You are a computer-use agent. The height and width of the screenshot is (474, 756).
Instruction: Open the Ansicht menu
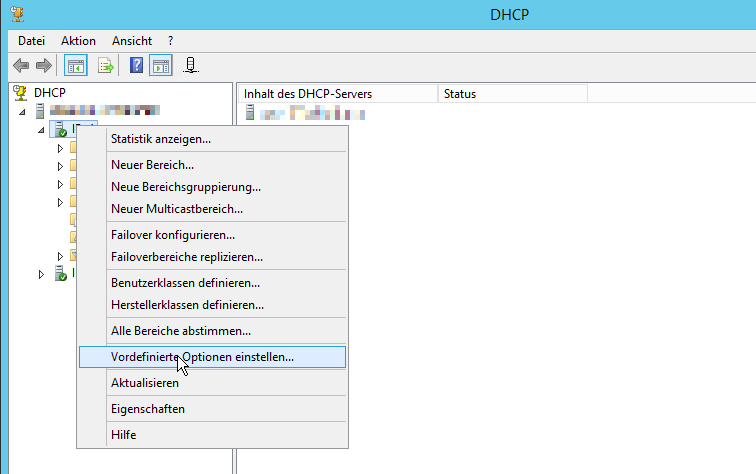click(x=132, y=41)
